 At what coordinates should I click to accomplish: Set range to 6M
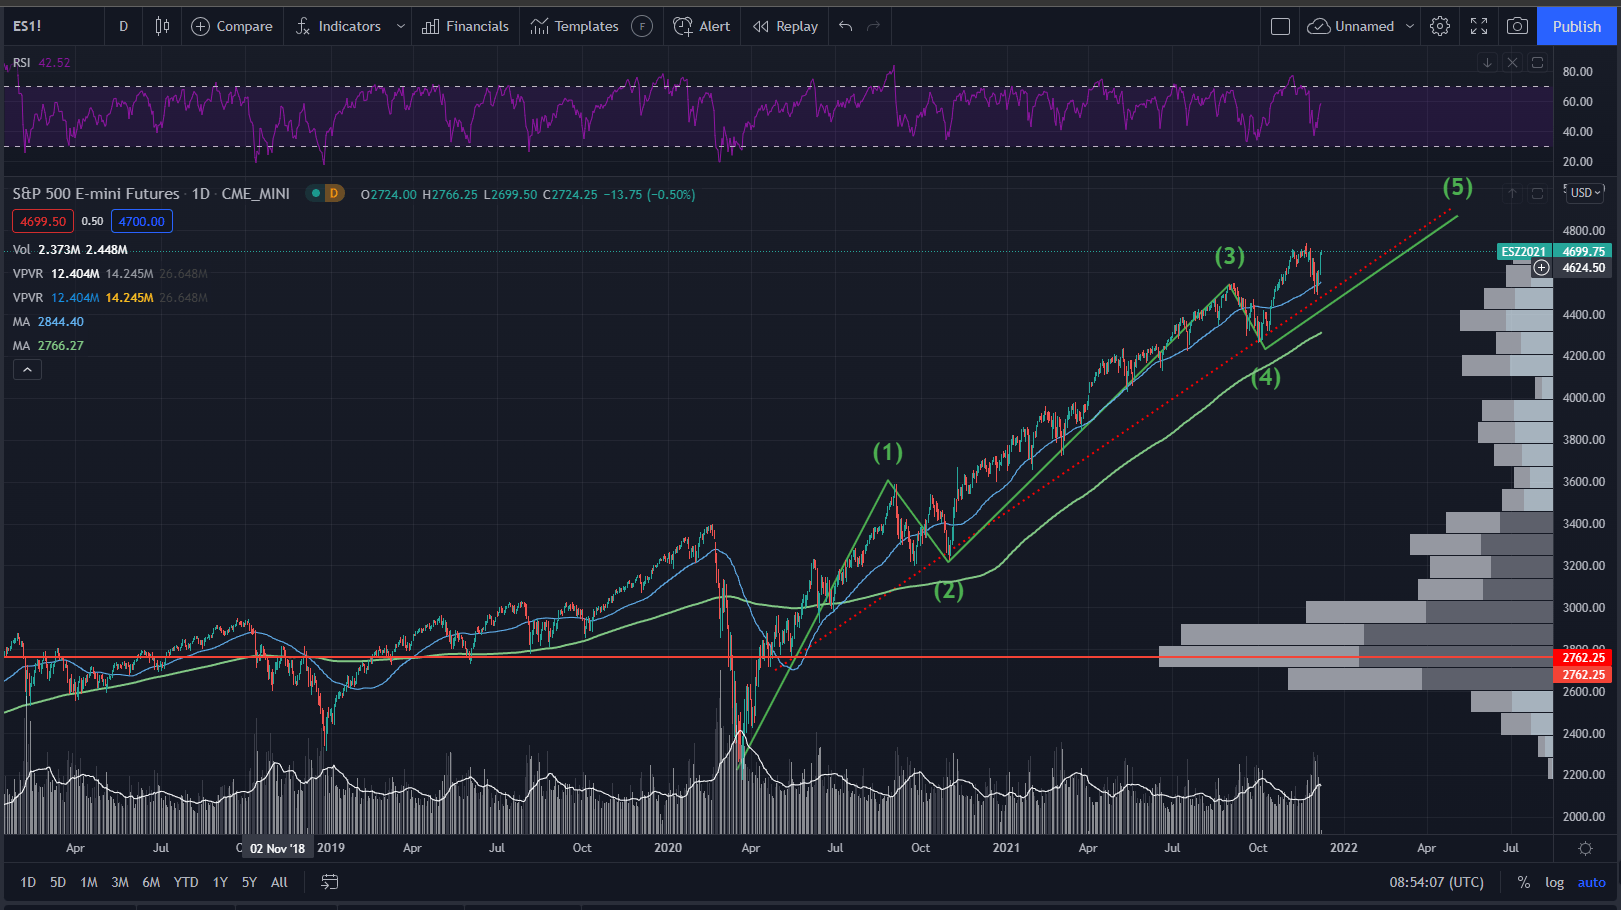coord(151,882)
